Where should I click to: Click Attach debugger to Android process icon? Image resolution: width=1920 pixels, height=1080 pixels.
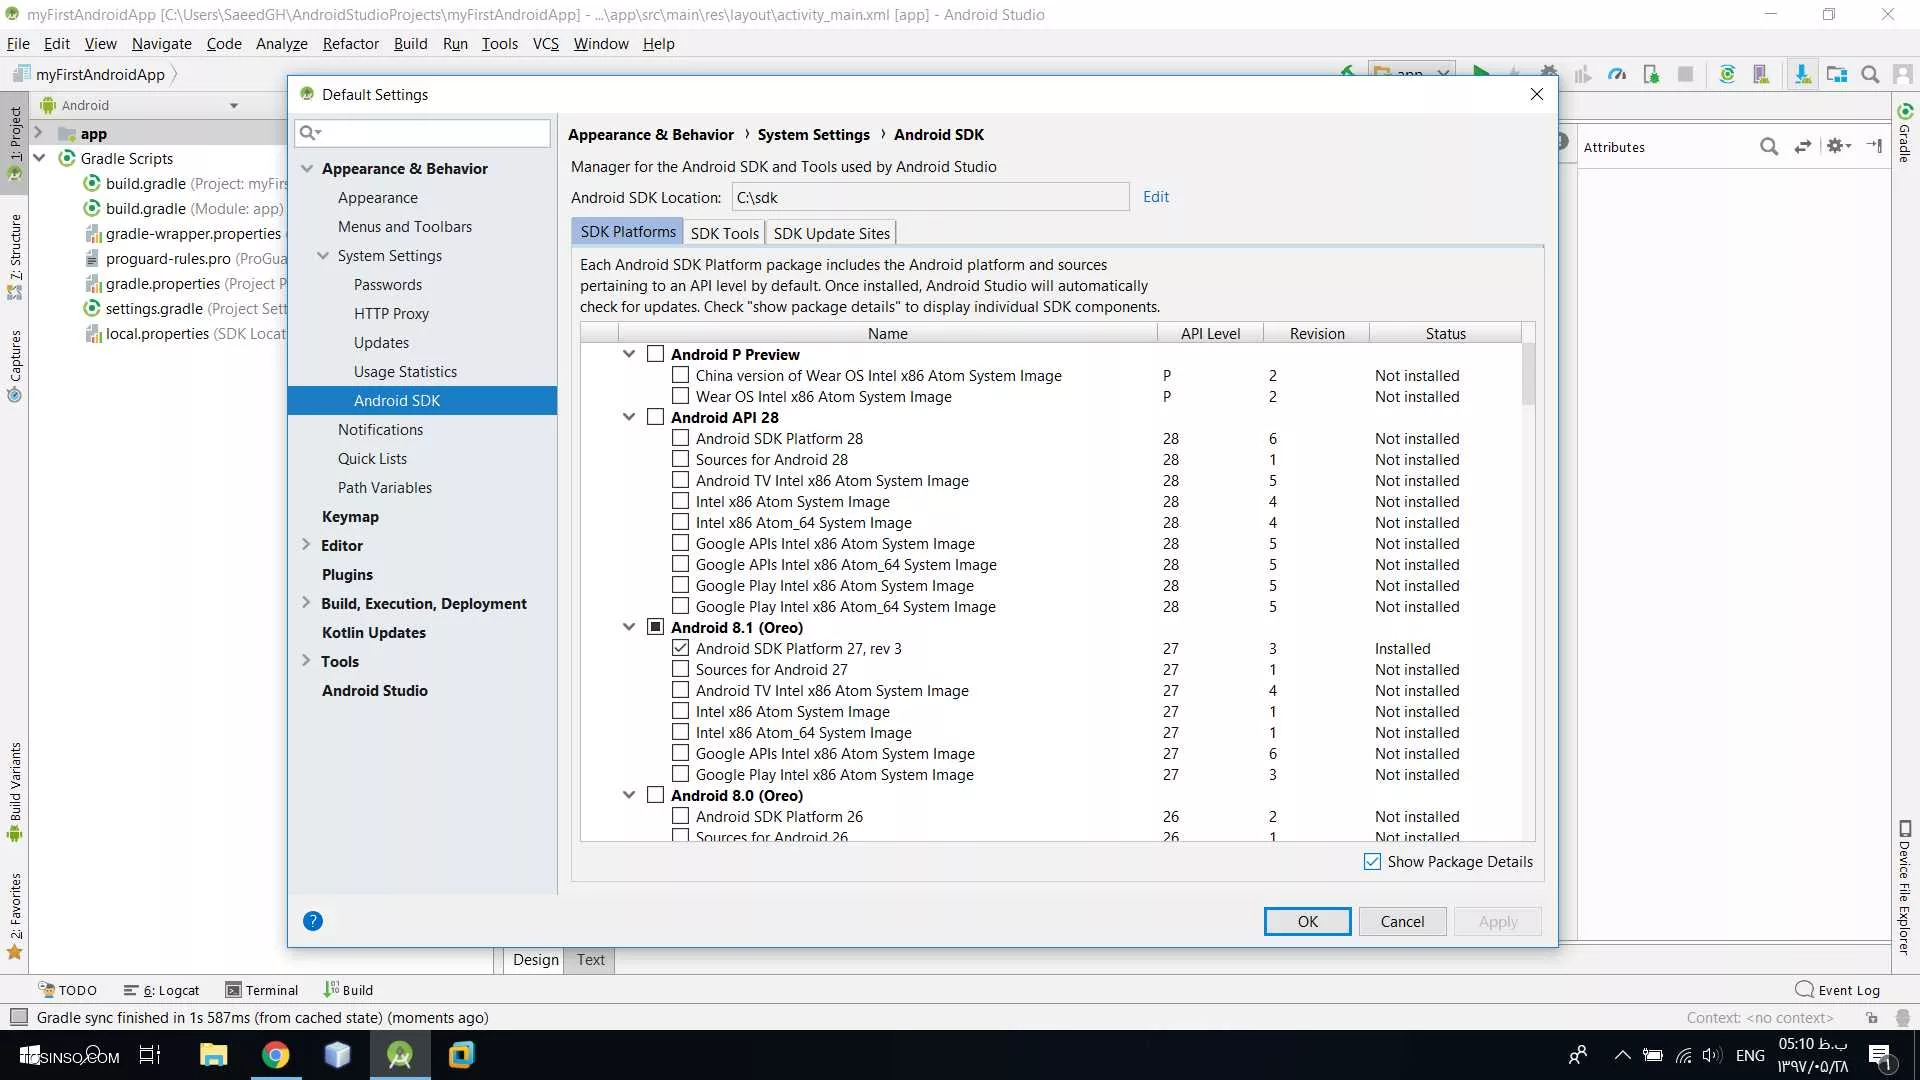pos(1651,74)
